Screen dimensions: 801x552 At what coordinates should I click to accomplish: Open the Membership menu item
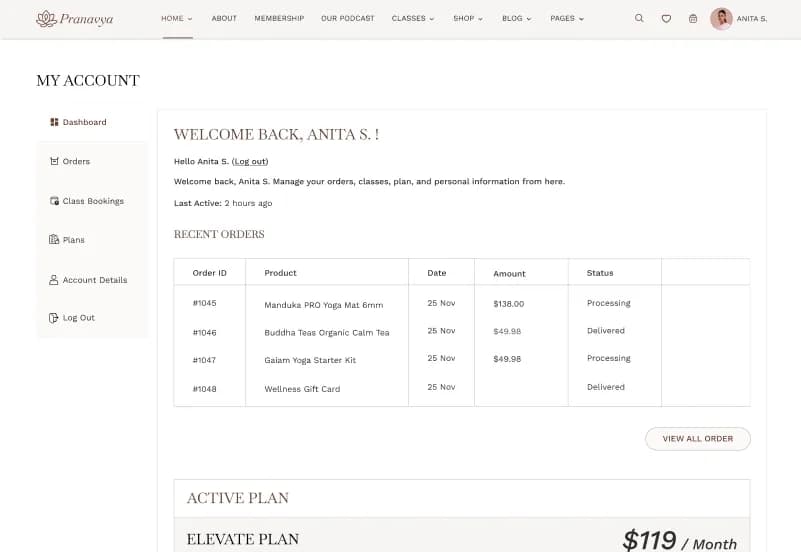279,18
